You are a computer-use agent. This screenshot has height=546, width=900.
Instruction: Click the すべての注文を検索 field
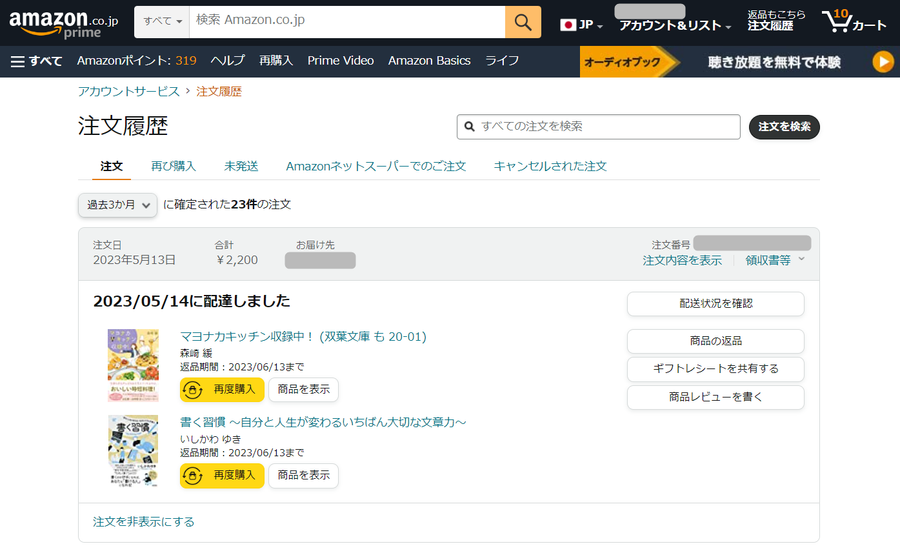pyautogui.click(x=598, y=127)
